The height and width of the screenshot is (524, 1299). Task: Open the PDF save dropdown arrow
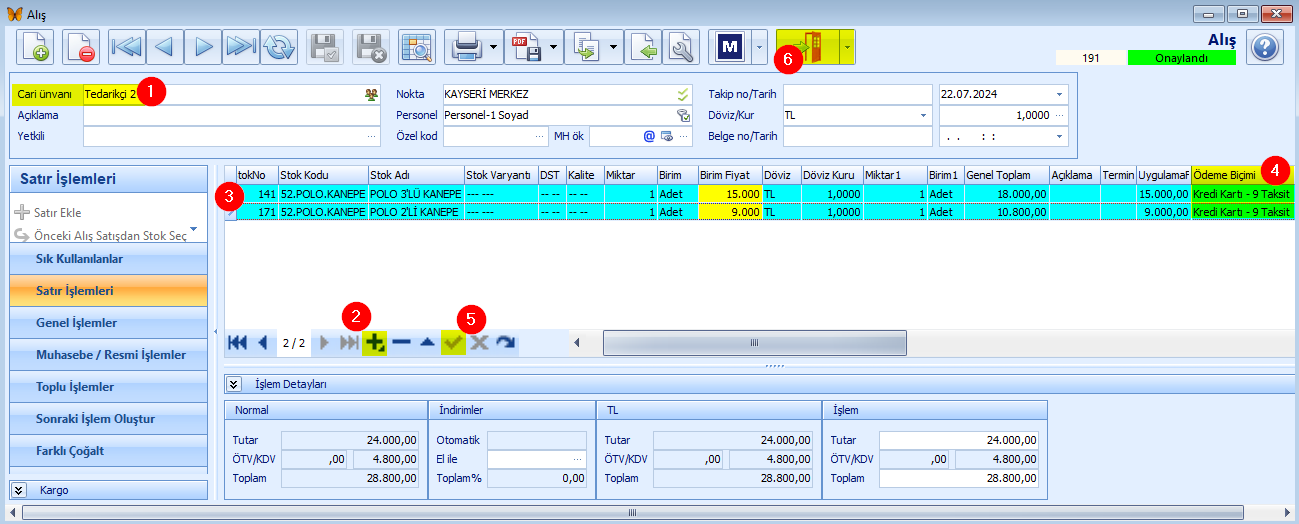pos(555,47)
